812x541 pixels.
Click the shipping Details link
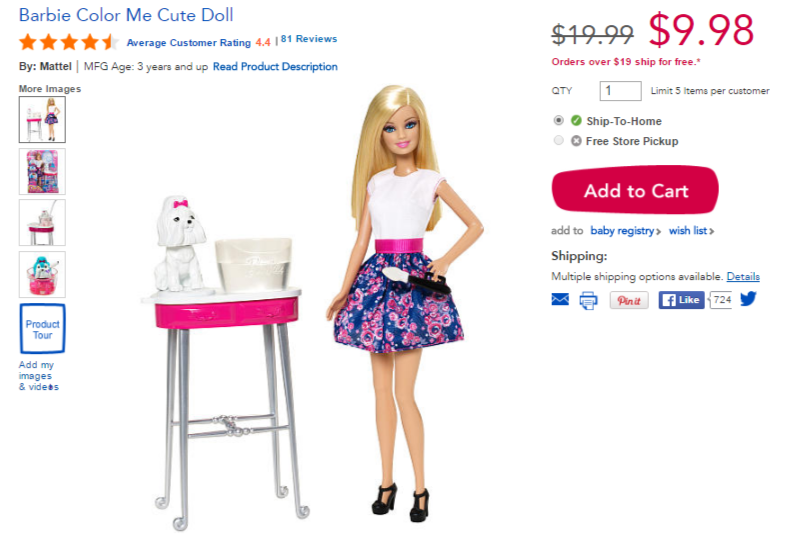(743, 276)
